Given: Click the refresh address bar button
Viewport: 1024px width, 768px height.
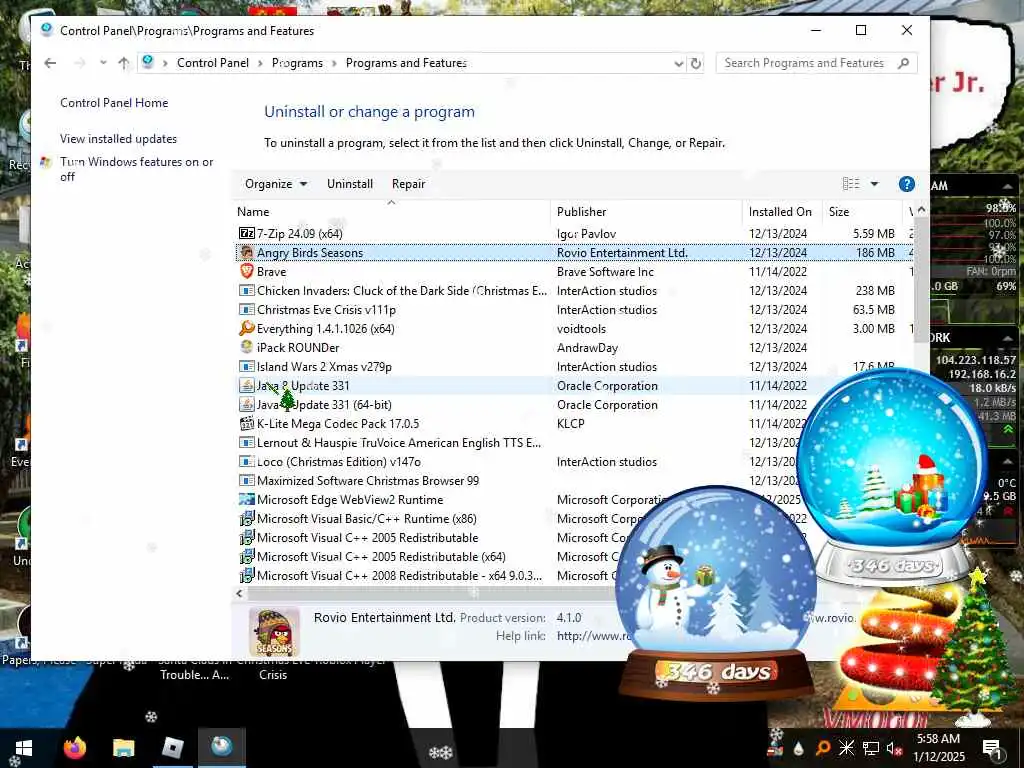Looking at the screenshot, I should tap(696, 63).
